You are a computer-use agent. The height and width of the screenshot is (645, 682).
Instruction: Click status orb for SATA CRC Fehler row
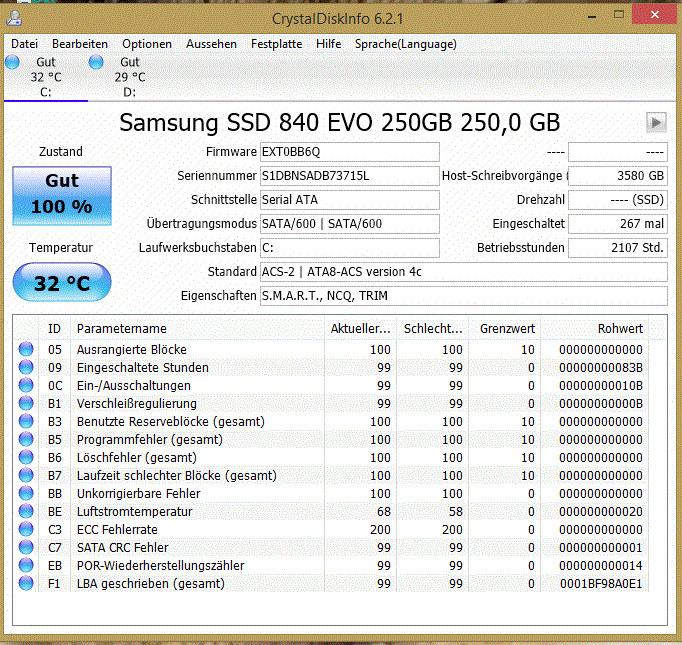coord(26,547)
